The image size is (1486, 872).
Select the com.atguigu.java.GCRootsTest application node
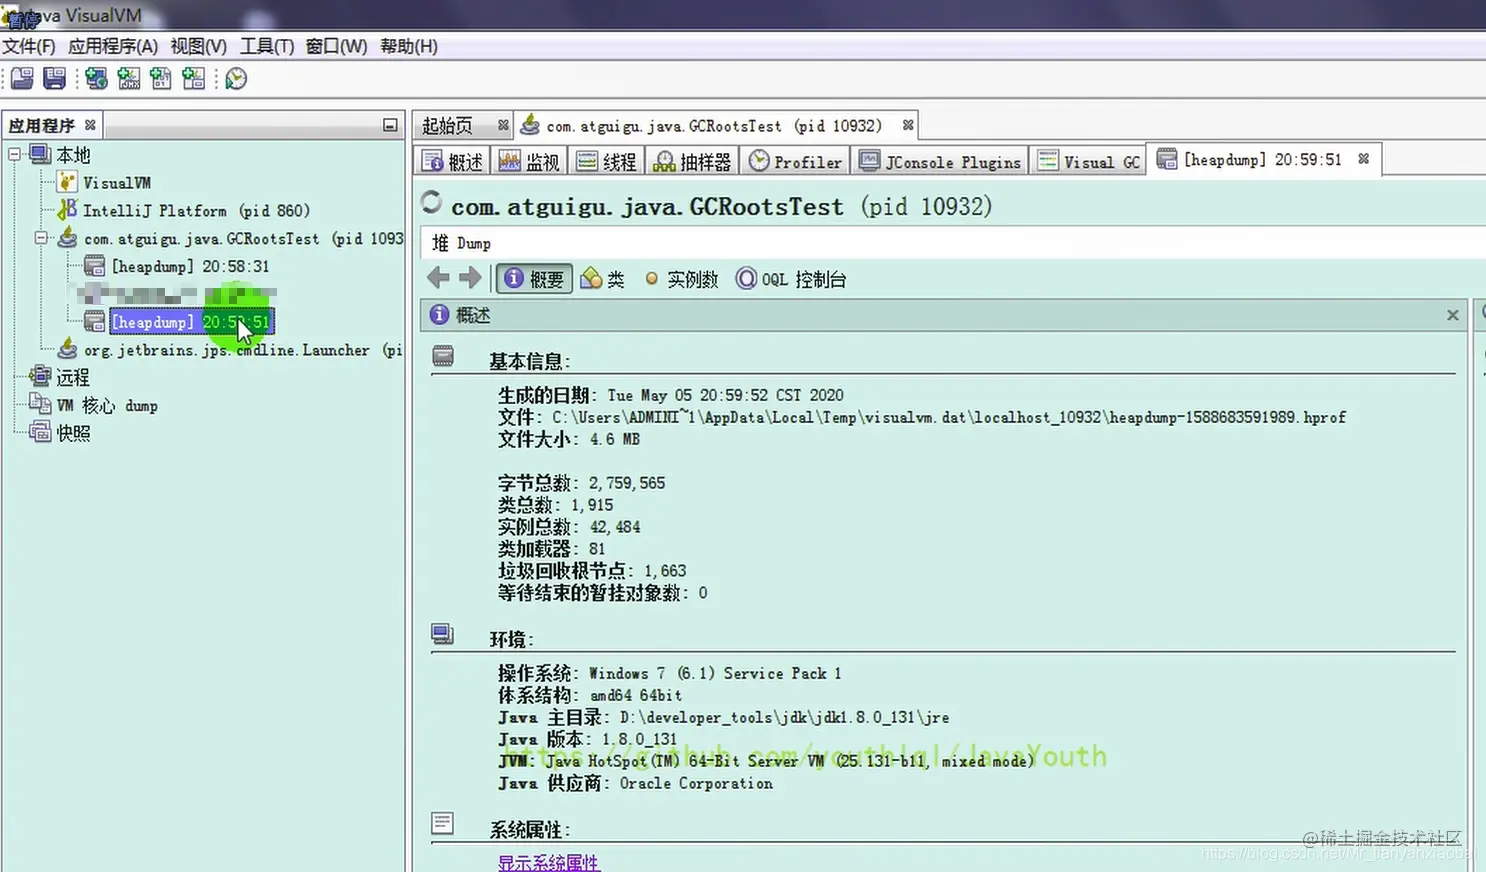click(x=230, y=238)
